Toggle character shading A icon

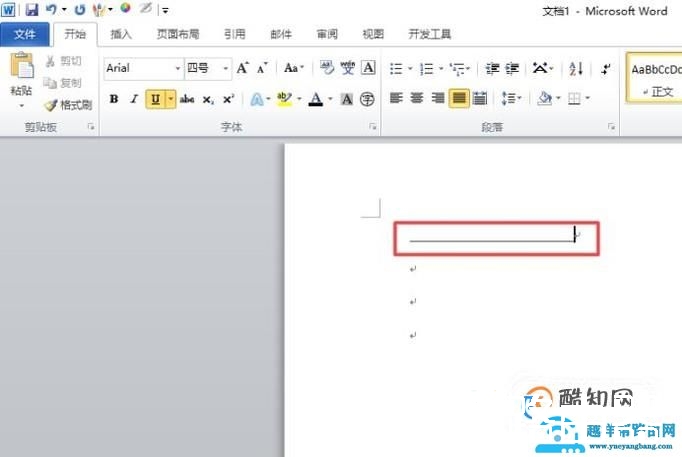click(347, 100)
